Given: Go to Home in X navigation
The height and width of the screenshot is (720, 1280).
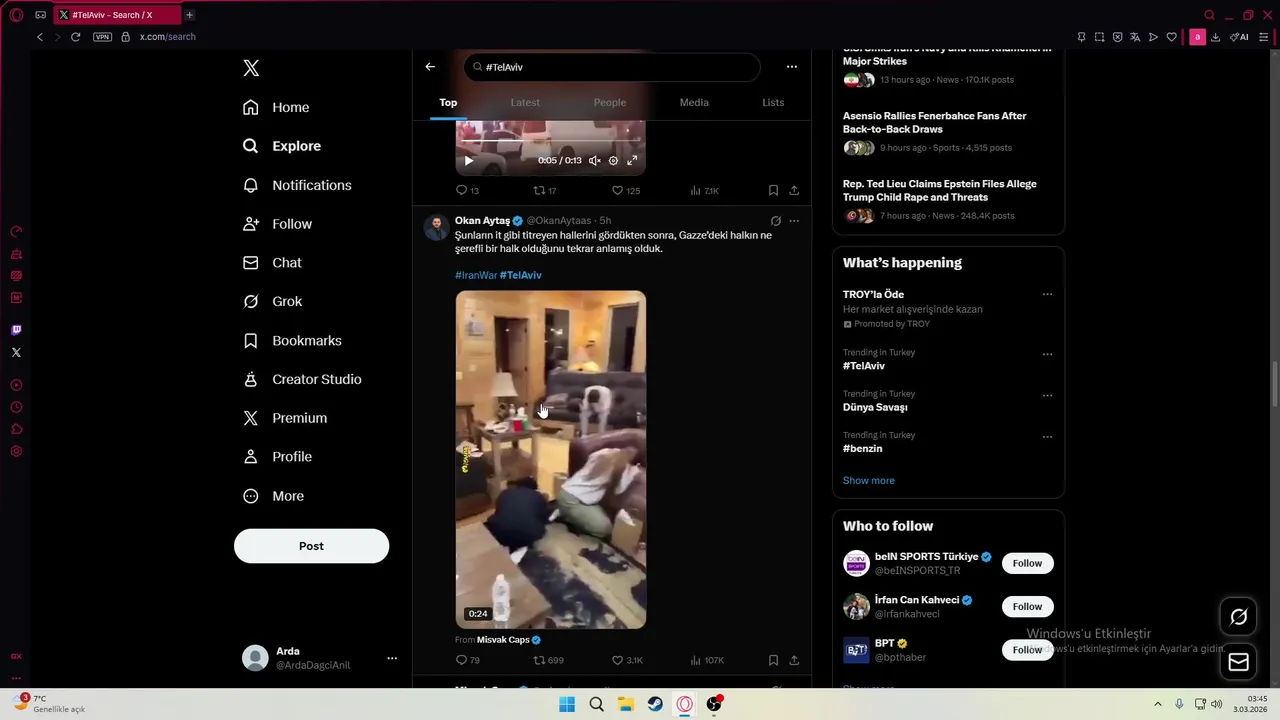Looking at the screenshot, I should (277, 107).
